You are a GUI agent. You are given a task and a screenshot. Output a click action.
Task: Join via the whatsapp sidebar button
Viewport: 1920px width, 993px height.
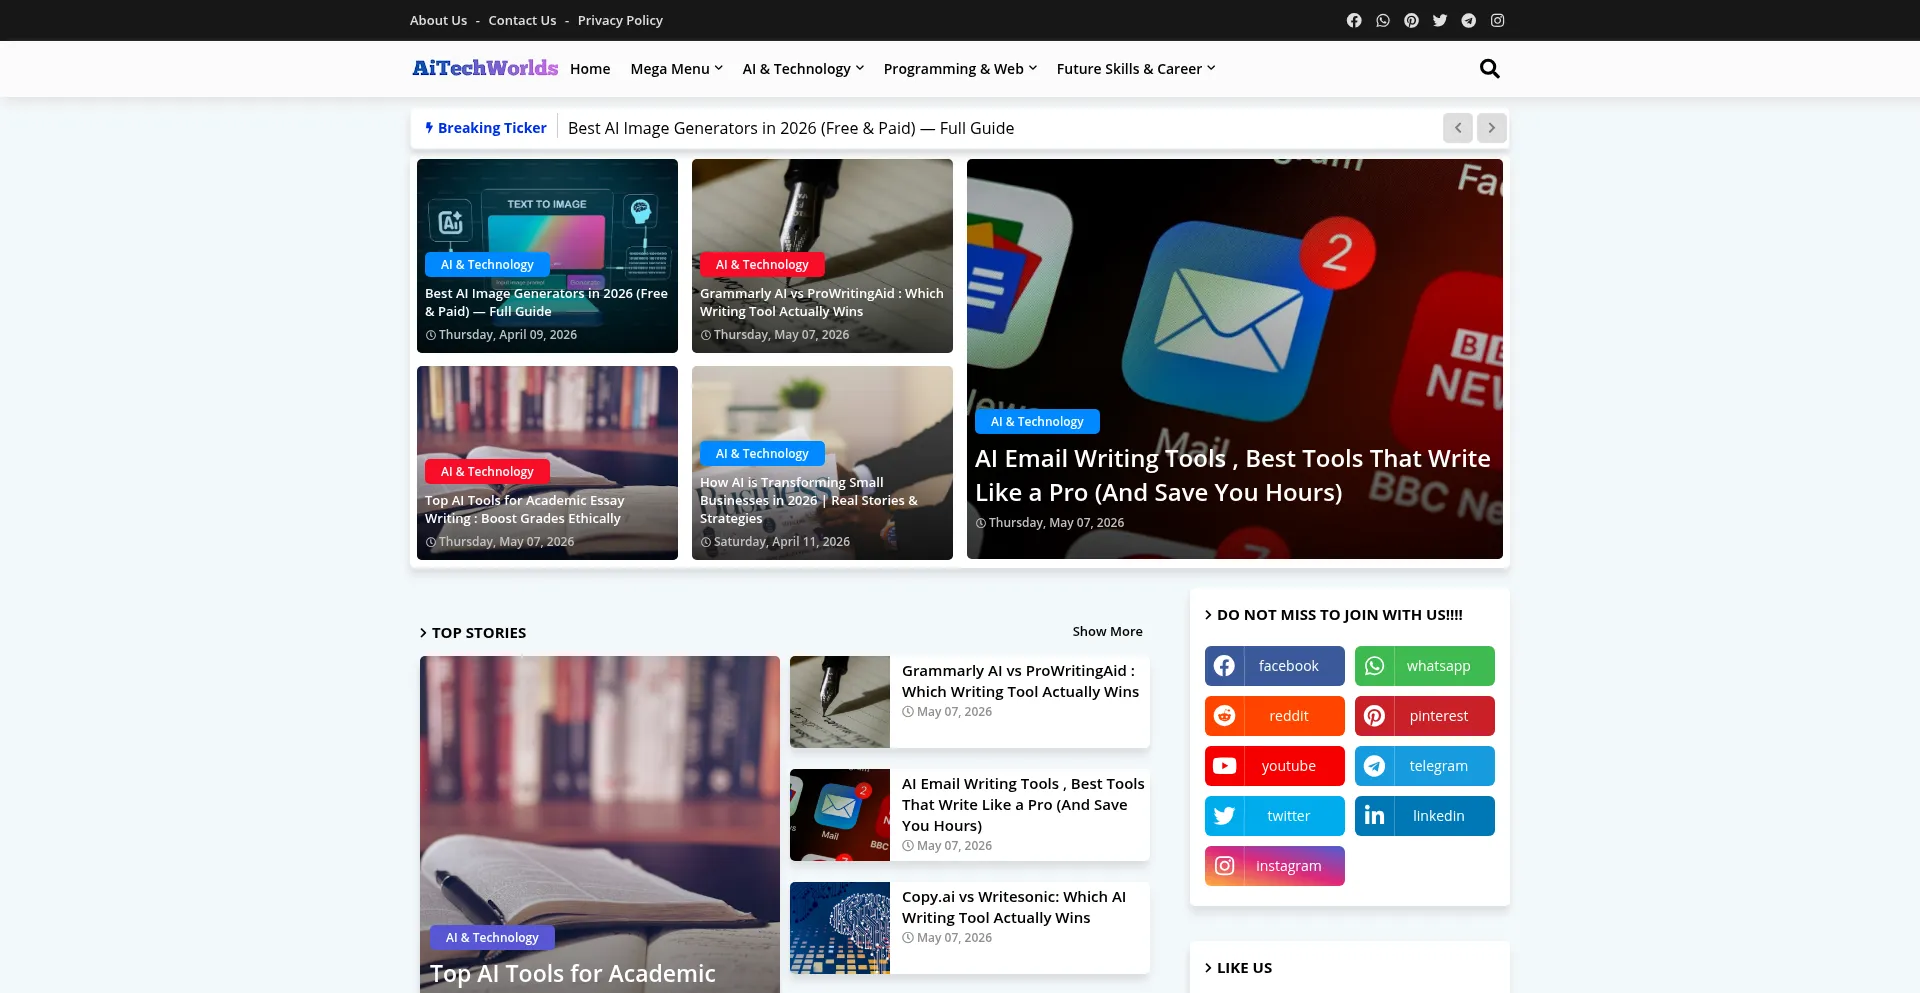coord(1425,666)
